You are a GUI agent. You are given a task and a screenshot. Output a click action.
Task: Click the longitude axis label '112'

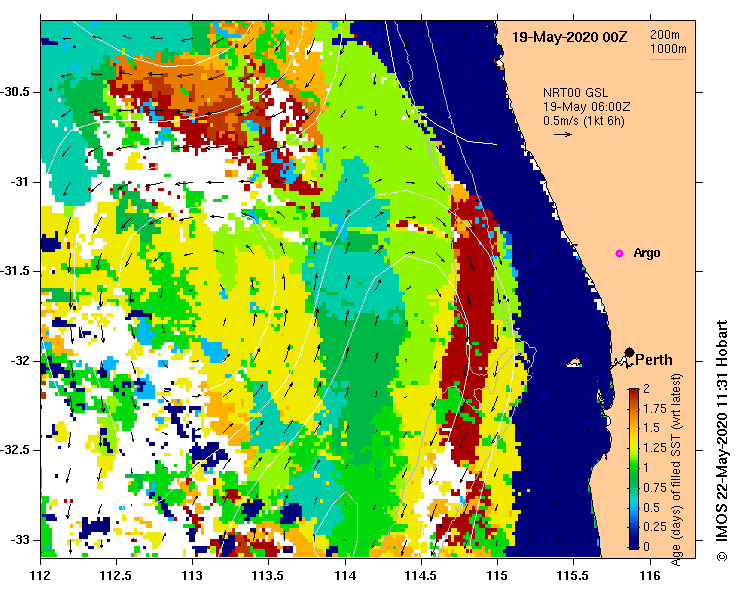pos(41,576)
